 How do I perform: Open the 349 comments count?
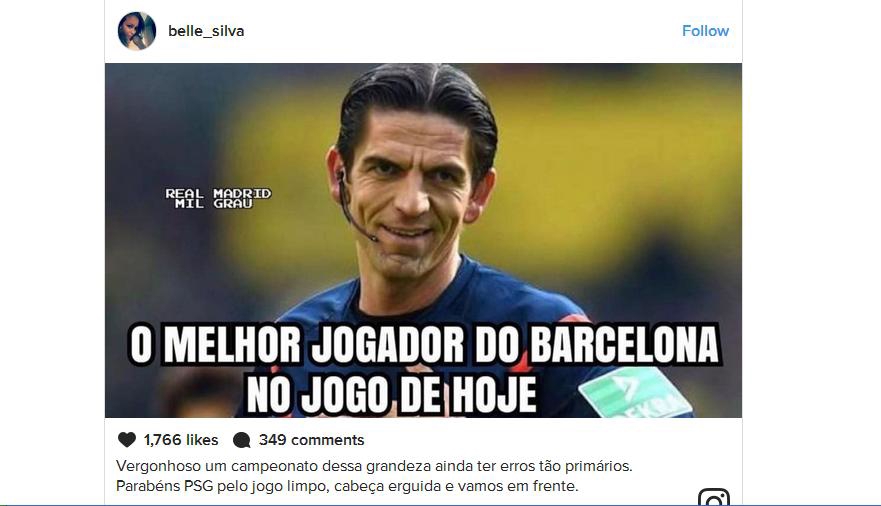[311, 440]
